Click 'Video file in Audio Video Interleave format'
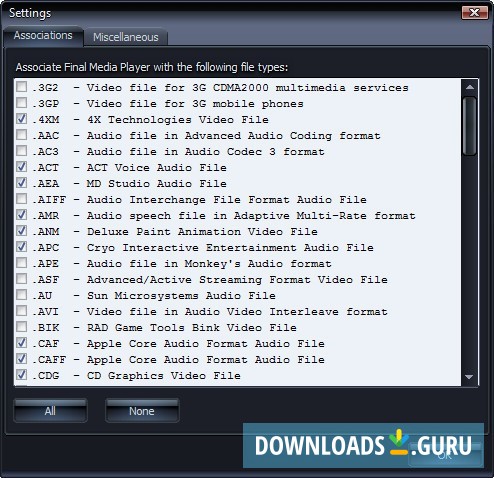This screenshot has height=478, width=494. click(x=237, y=312)
